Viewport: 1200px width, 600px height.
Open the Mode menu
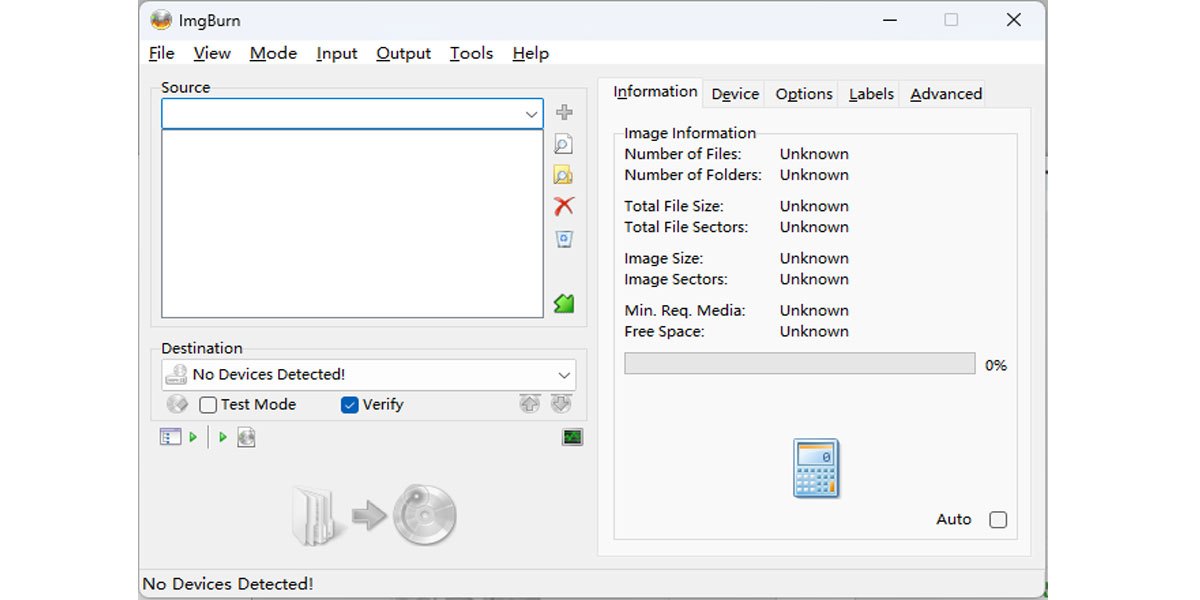pos(273,54)
